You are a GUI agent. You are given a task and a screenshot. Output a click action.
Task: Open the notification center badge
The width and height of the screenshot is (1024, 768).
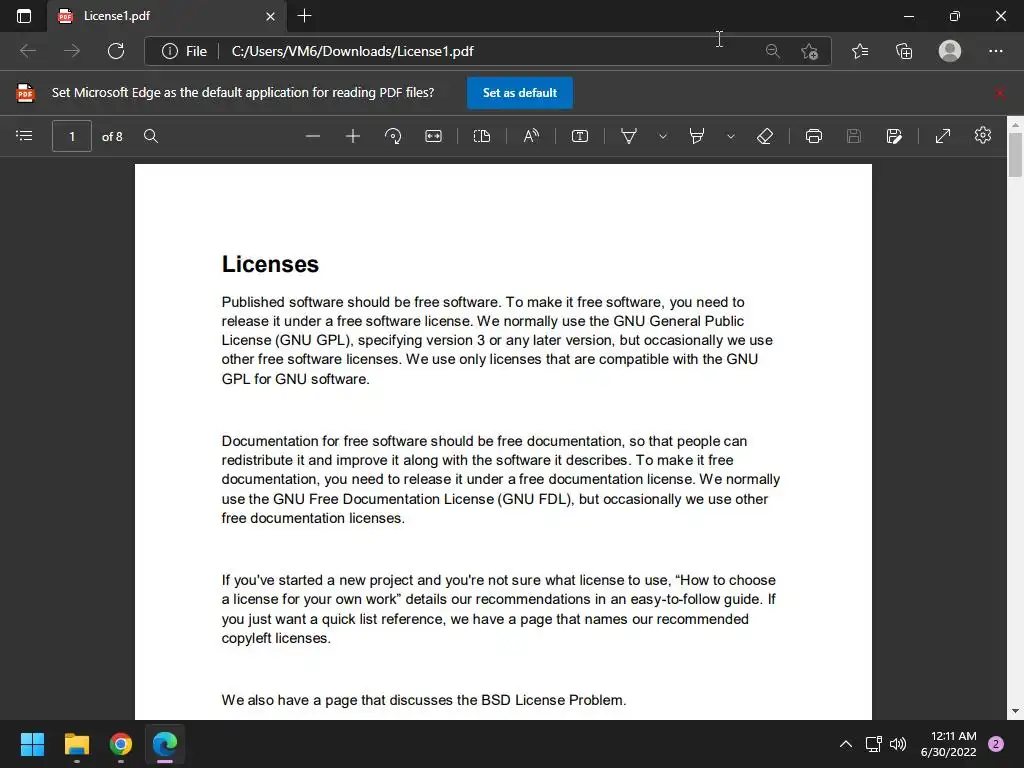[x=996, y=744]
